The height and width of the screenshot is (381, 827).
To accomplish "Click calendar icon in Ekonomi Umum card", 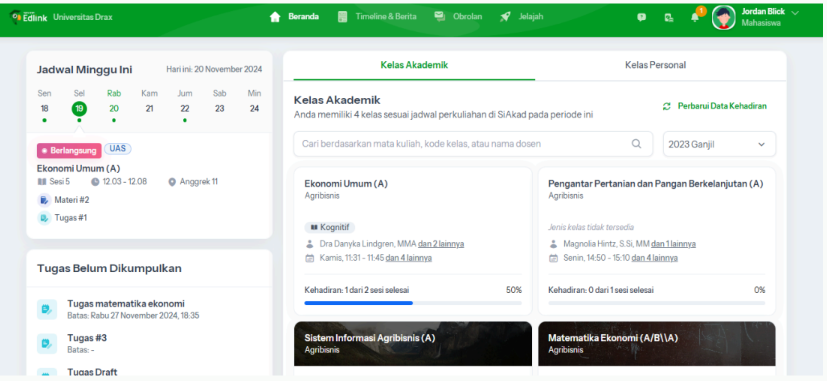I will pyautogui.click(x=310, y=258).
